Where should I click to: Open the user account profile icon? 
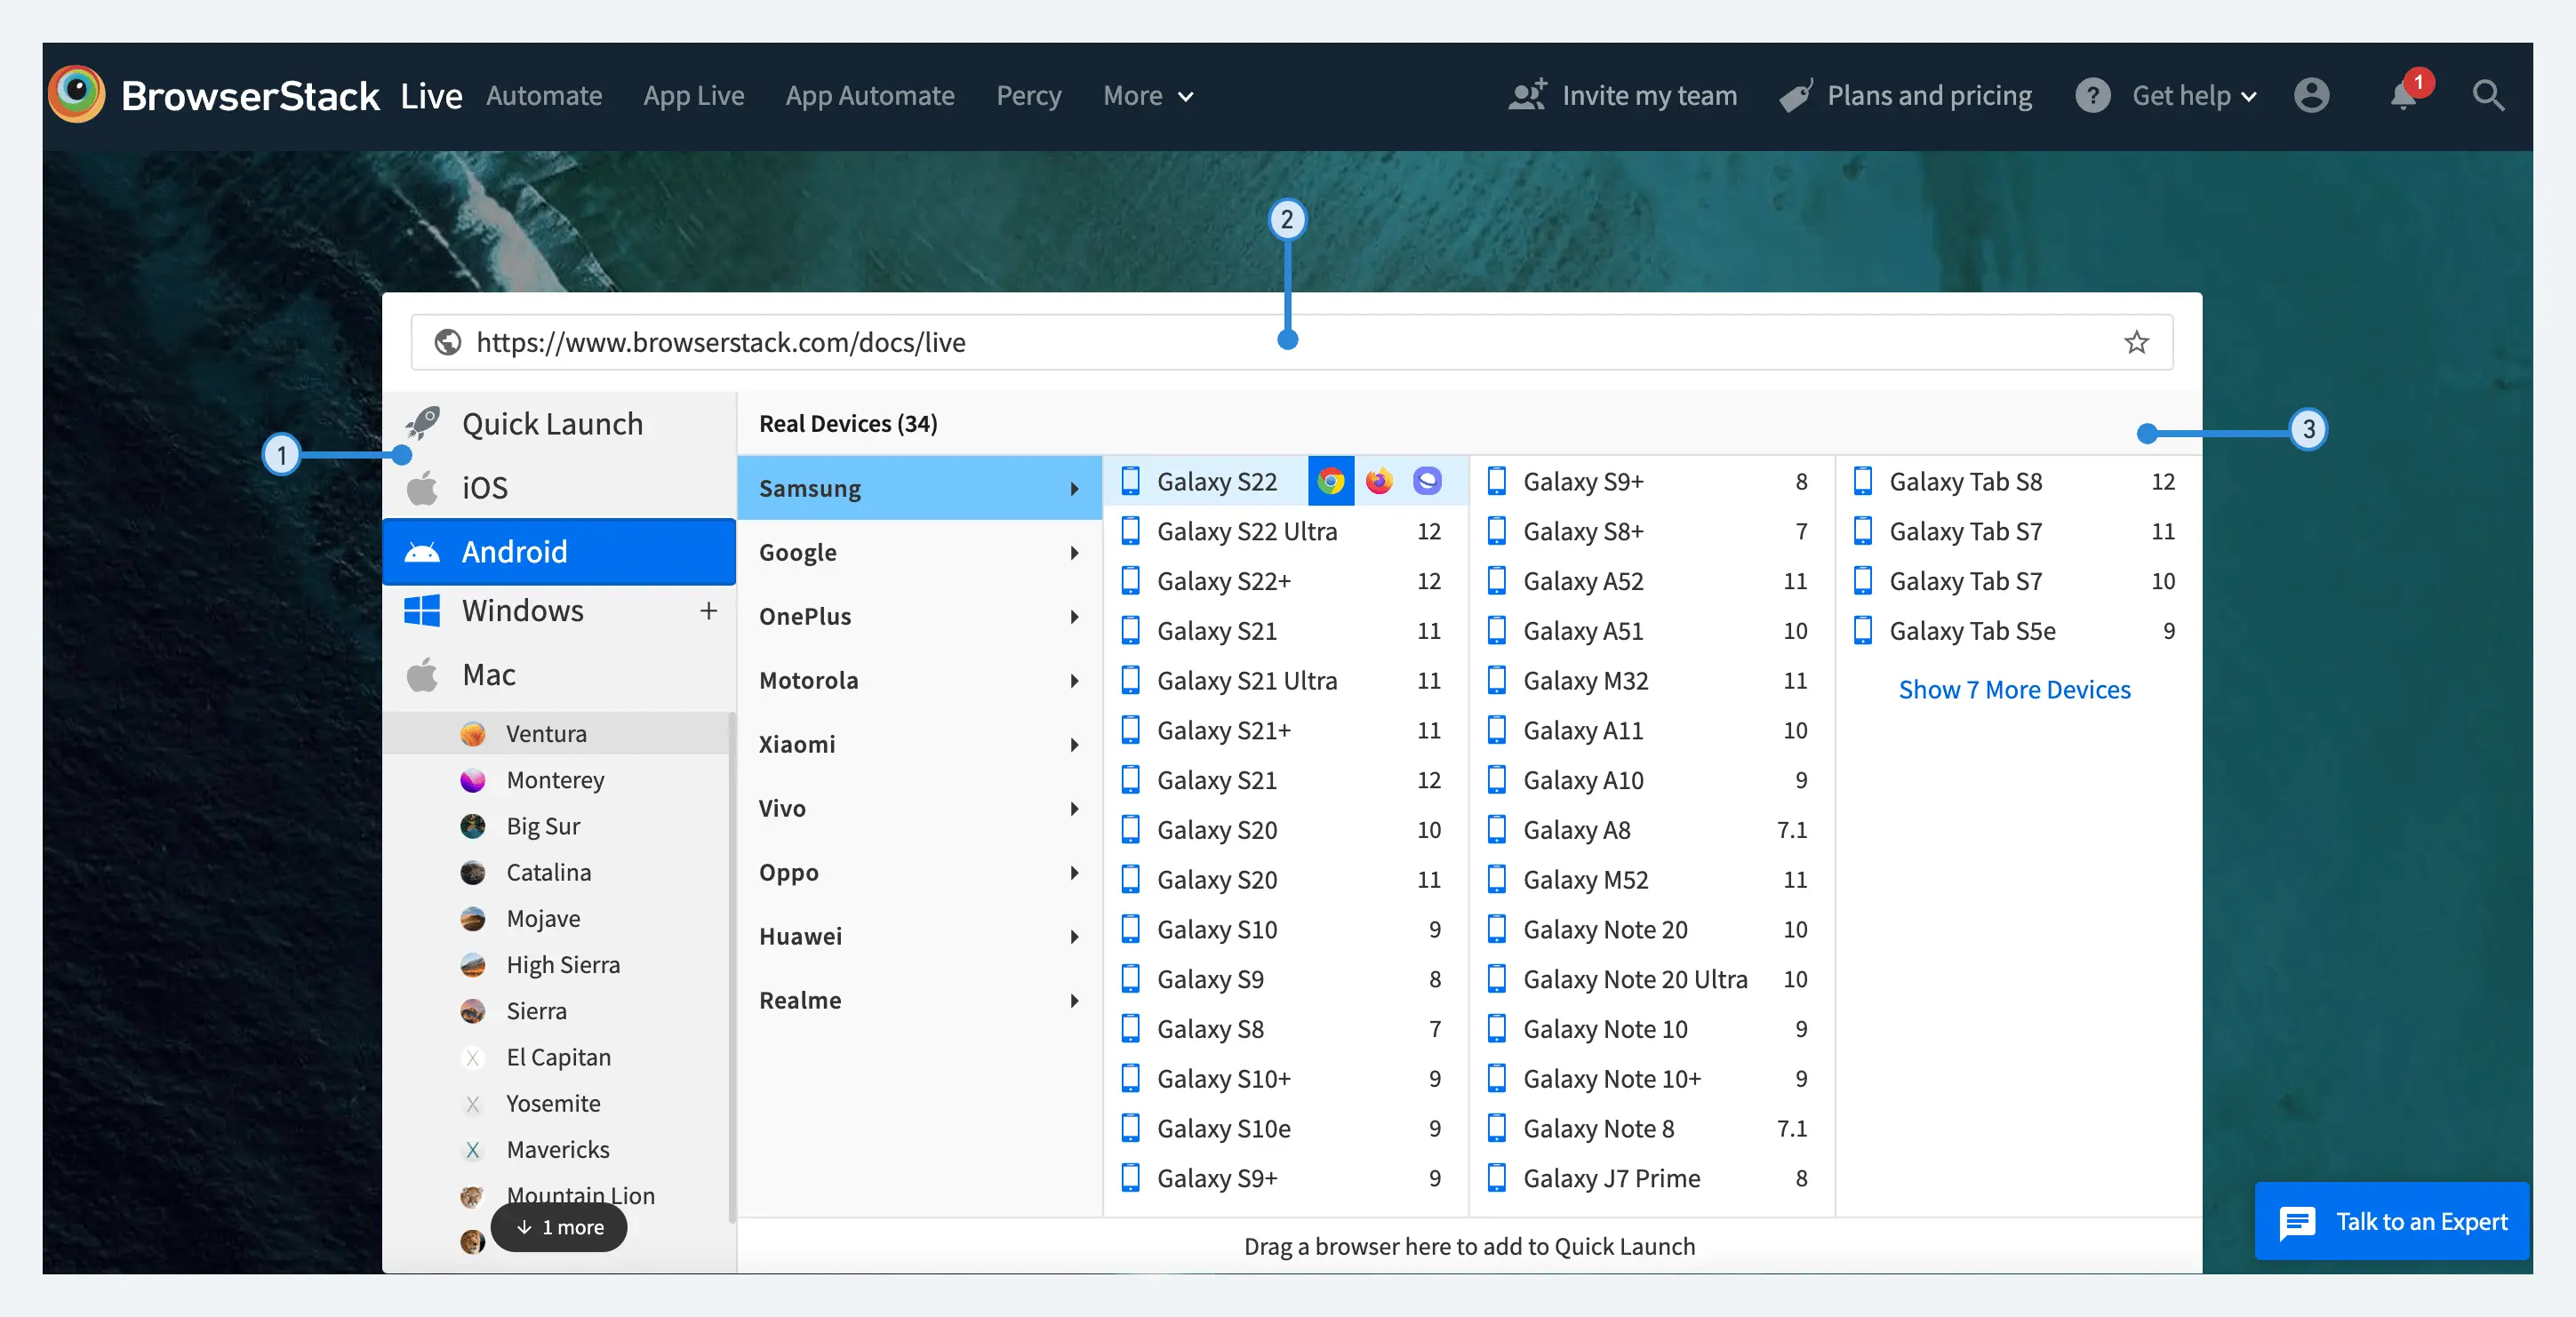coord(2311,96)
